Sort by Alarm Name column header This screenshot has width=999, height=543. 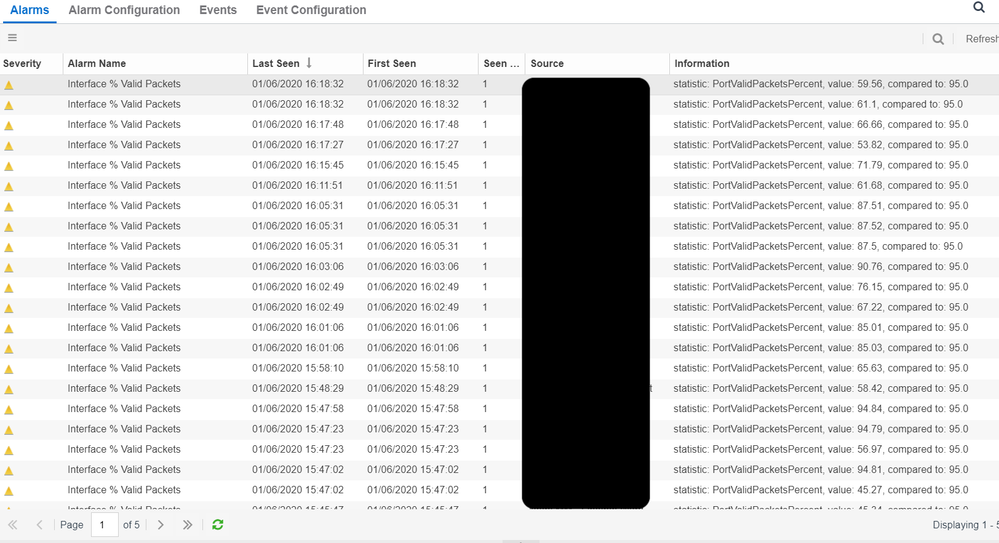97,63
